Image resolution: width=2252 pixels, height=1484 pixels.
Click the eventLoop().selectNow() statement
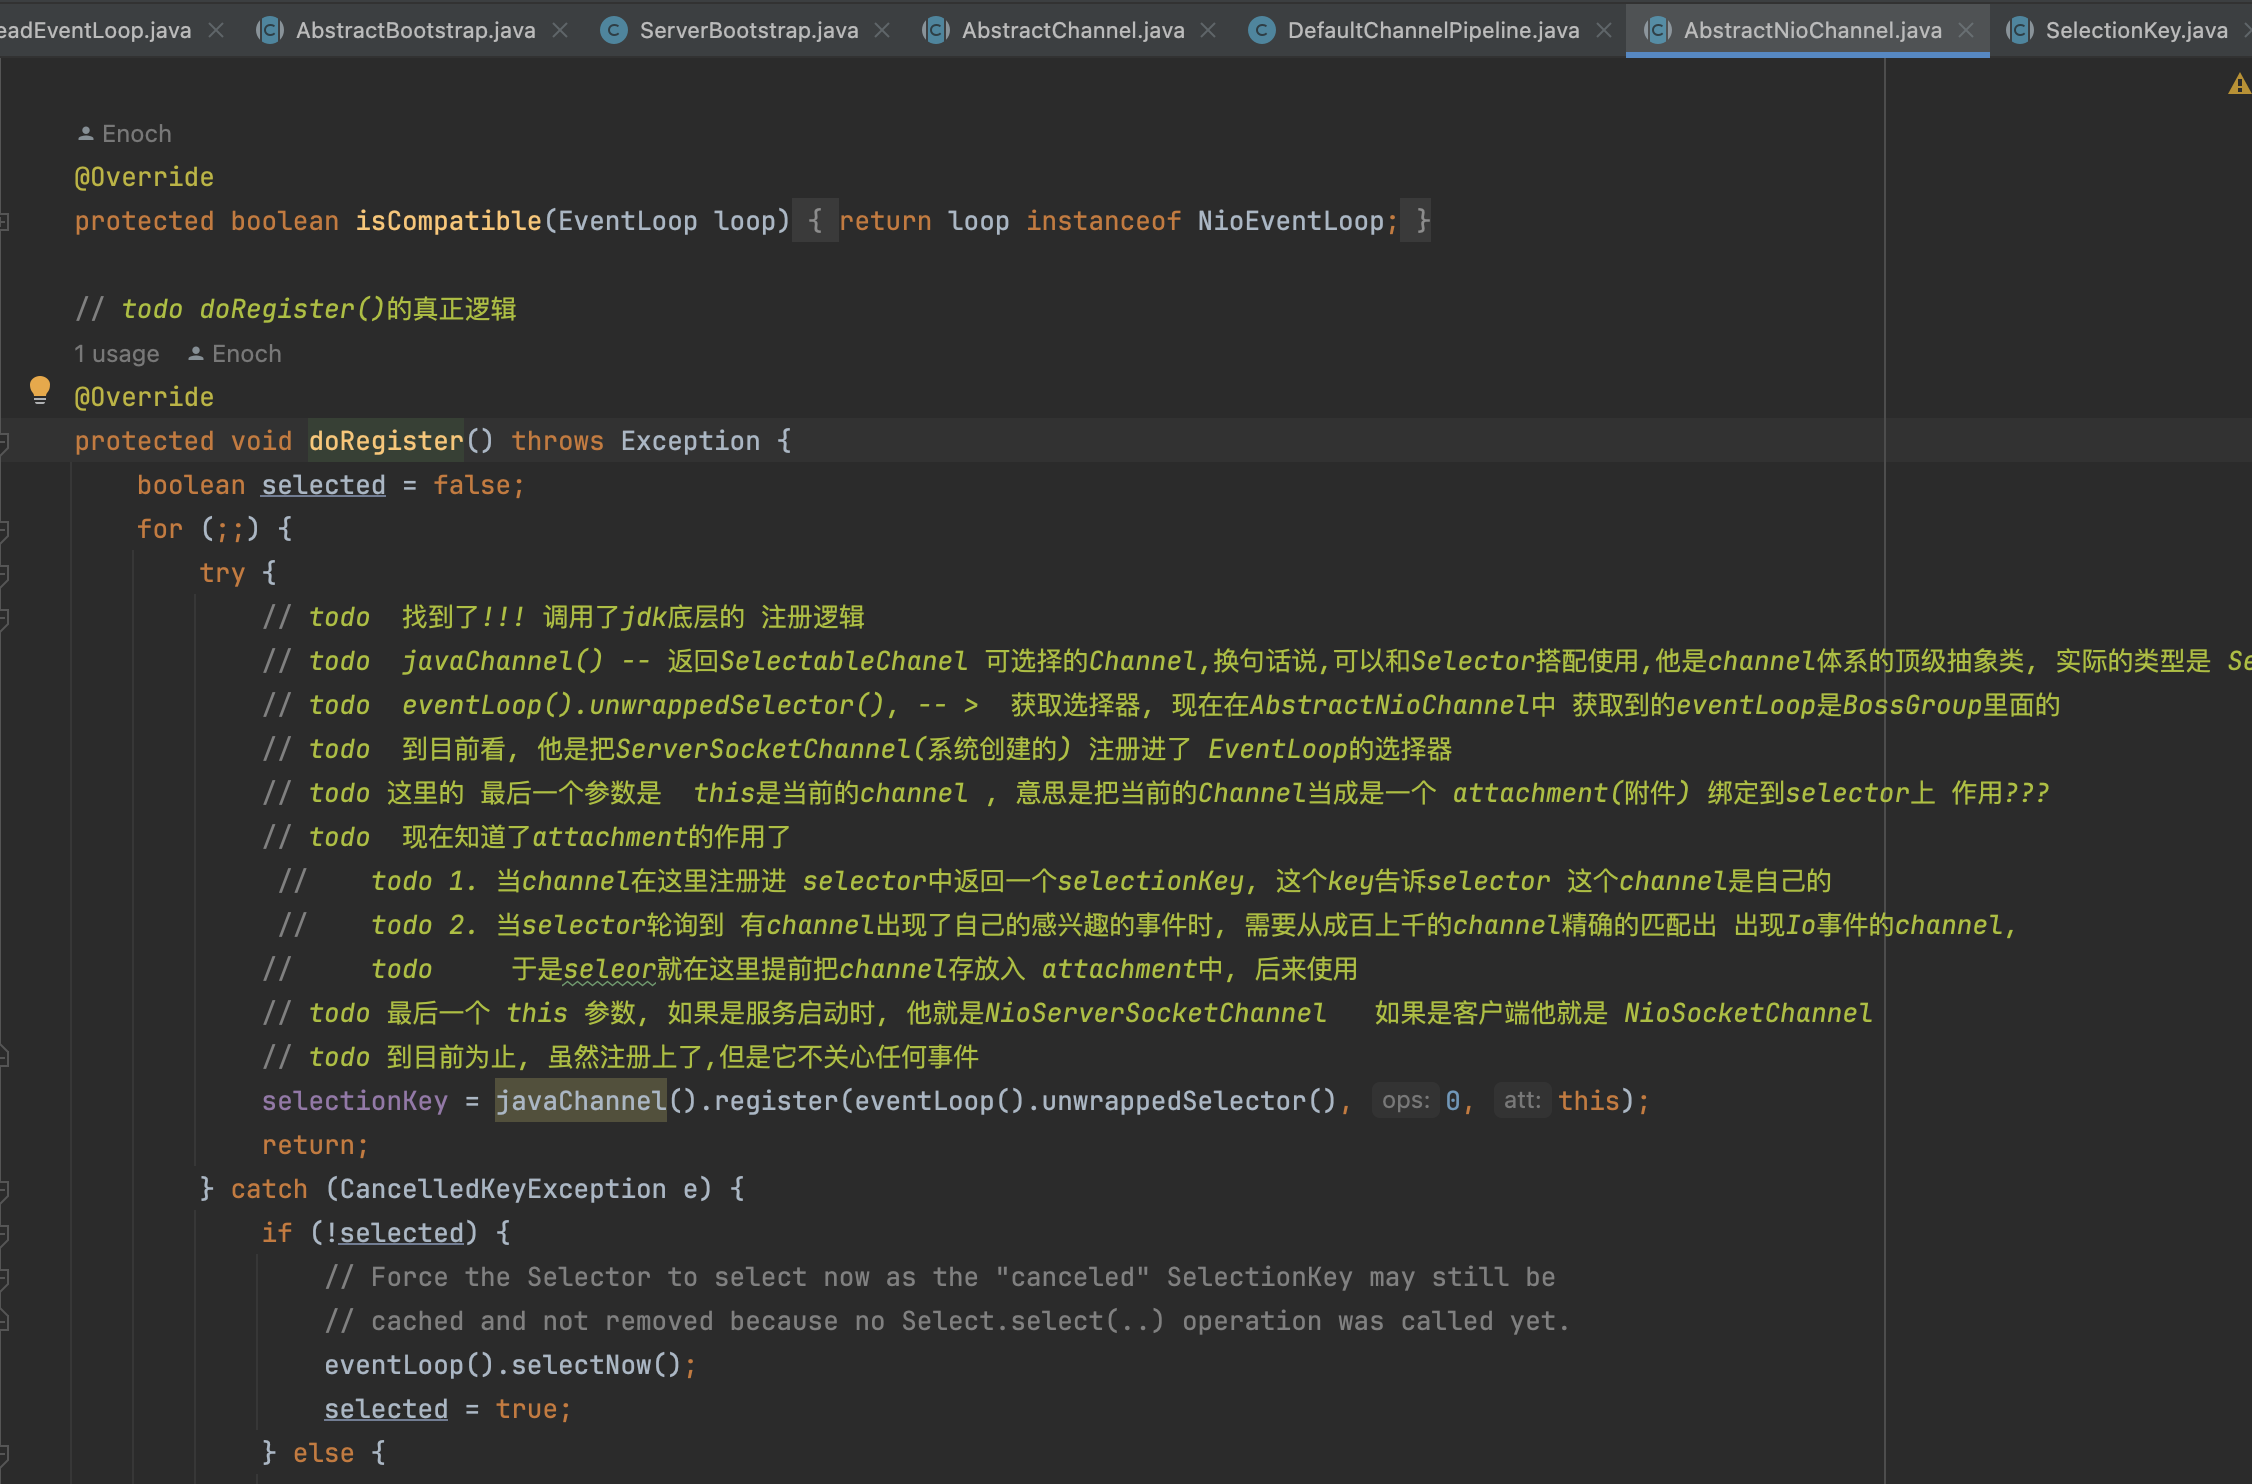click(510, 1365)
